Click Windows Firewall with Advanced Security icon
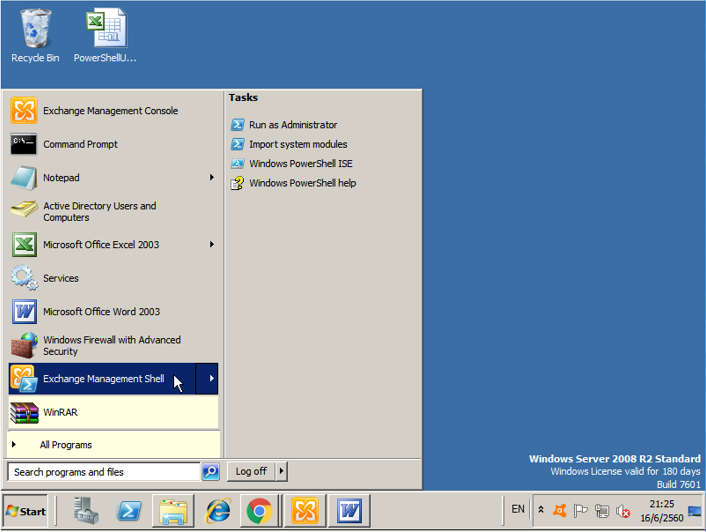The width and height of the screenshot is (706, 532). click(24, 345)
